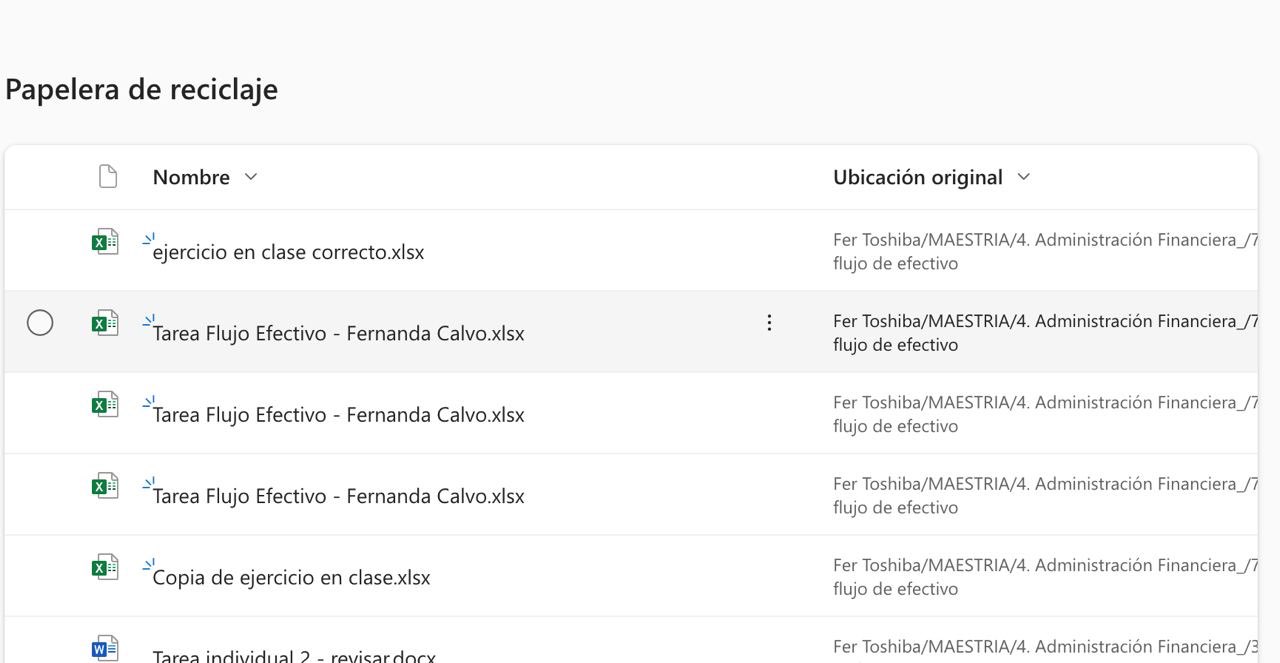
Task: Expand the Nombre column sort chevron
Action: click(251, 177)
